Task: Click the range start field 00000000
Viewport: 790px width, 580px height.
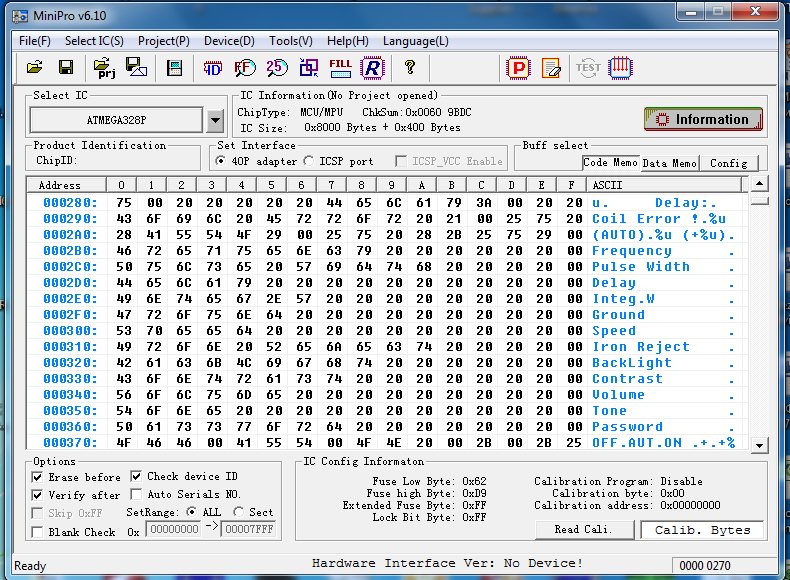Action: [x=174, y=529]
